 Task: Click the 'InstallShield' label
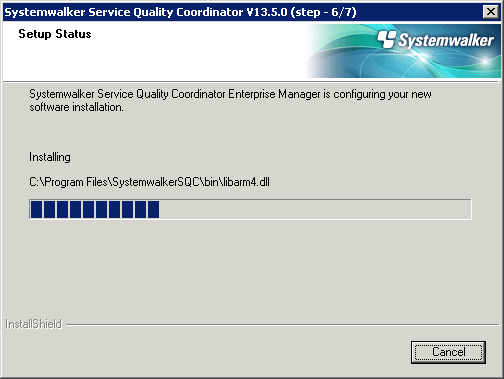click(33, 324)
